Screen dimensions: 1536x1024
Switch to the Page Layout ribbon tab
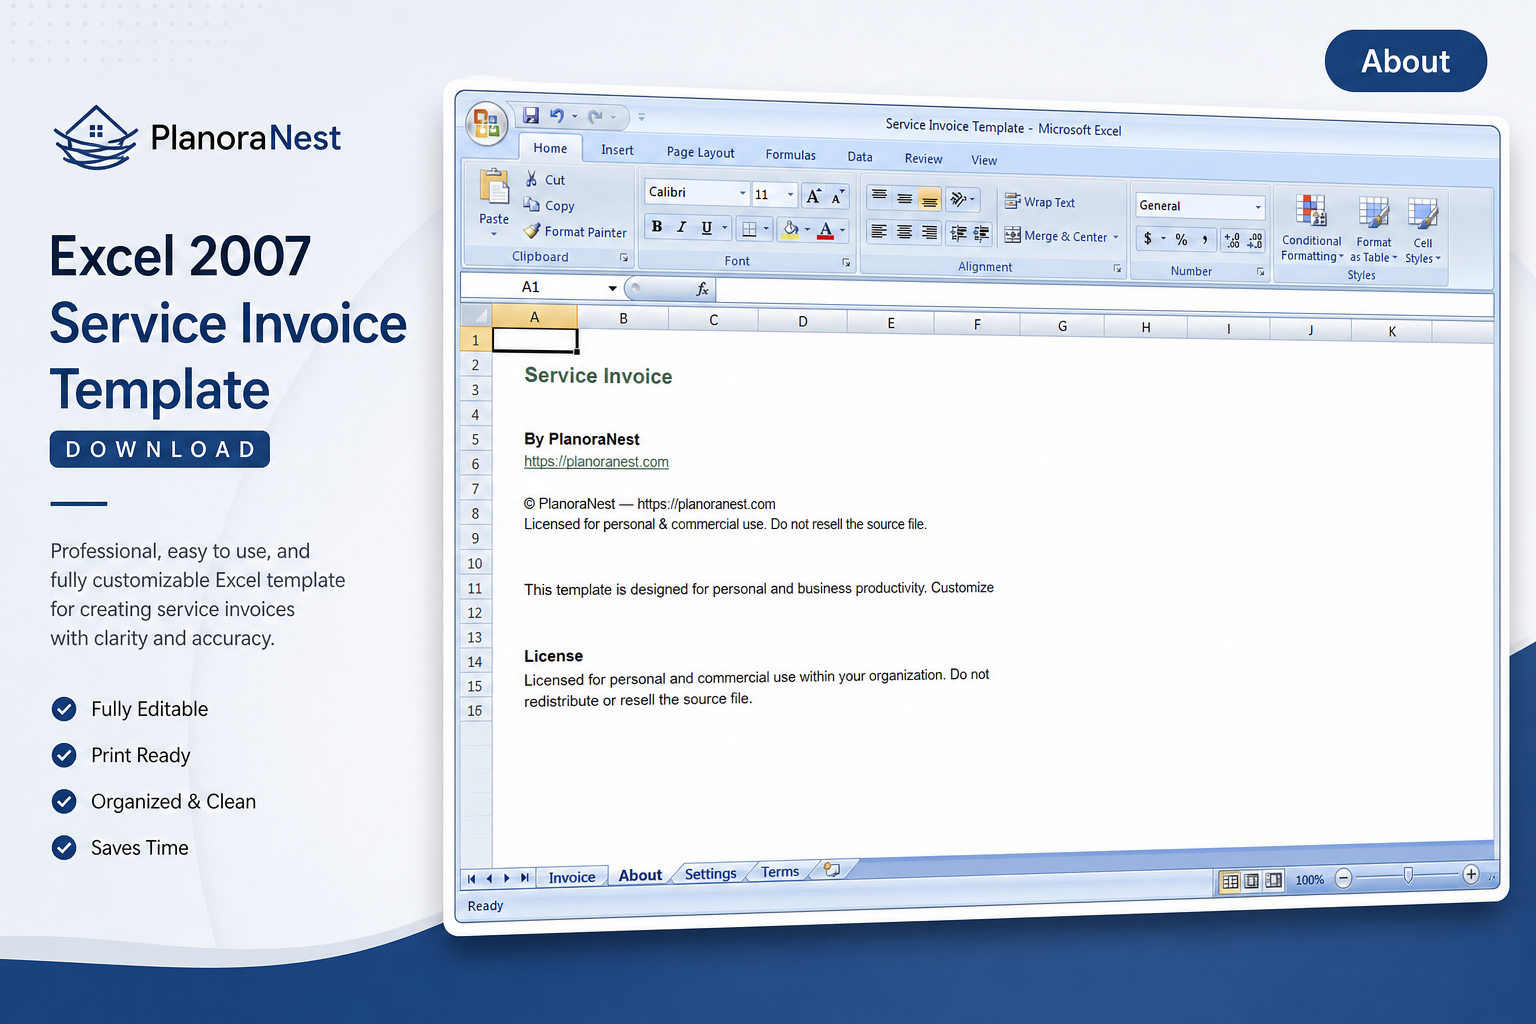[x=700, y=152]
